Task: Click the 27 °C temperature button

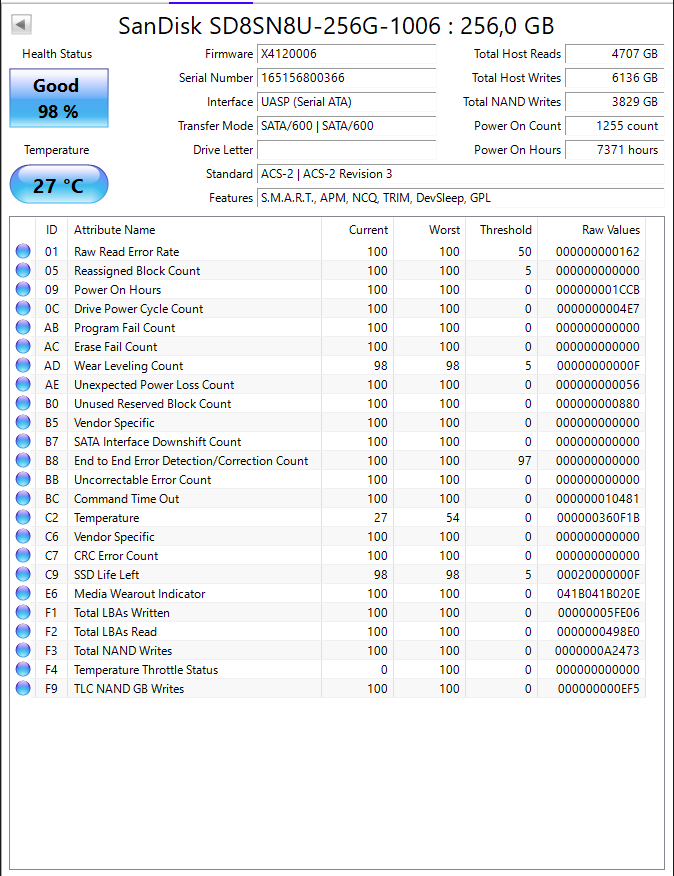Action: click(59, 184)
